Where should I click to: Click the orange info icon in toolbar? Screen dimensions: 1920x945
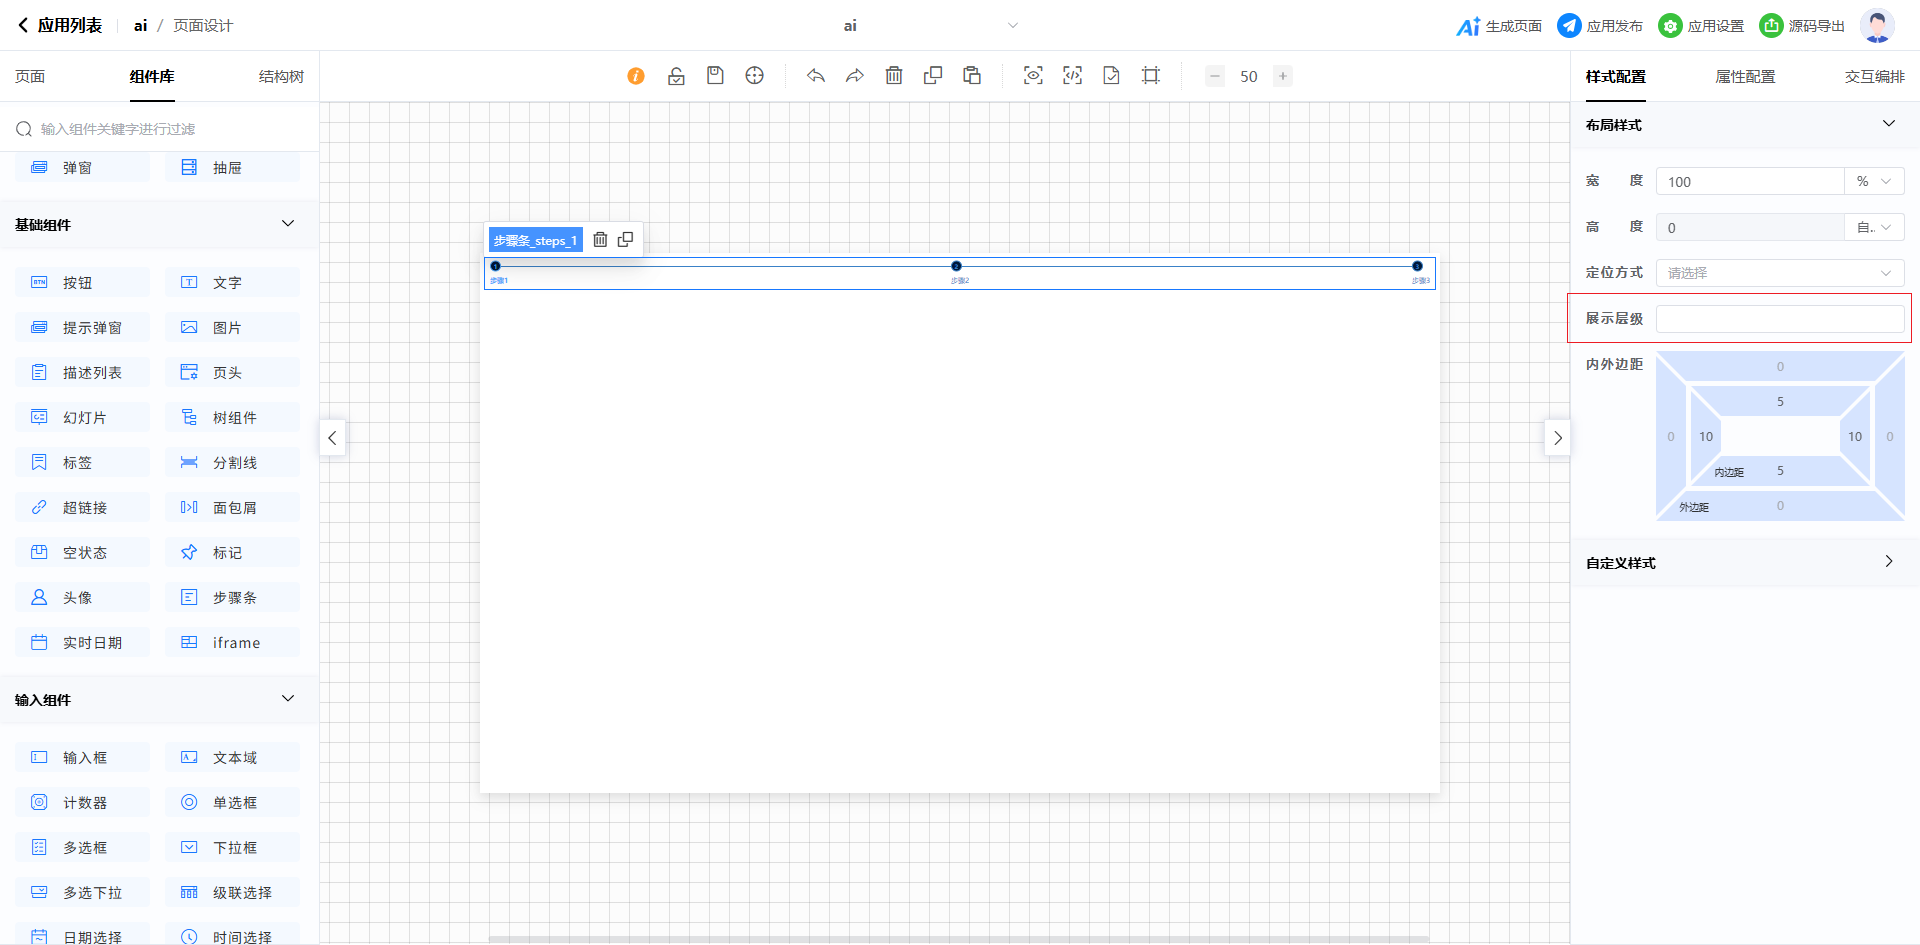coord(636,76)
